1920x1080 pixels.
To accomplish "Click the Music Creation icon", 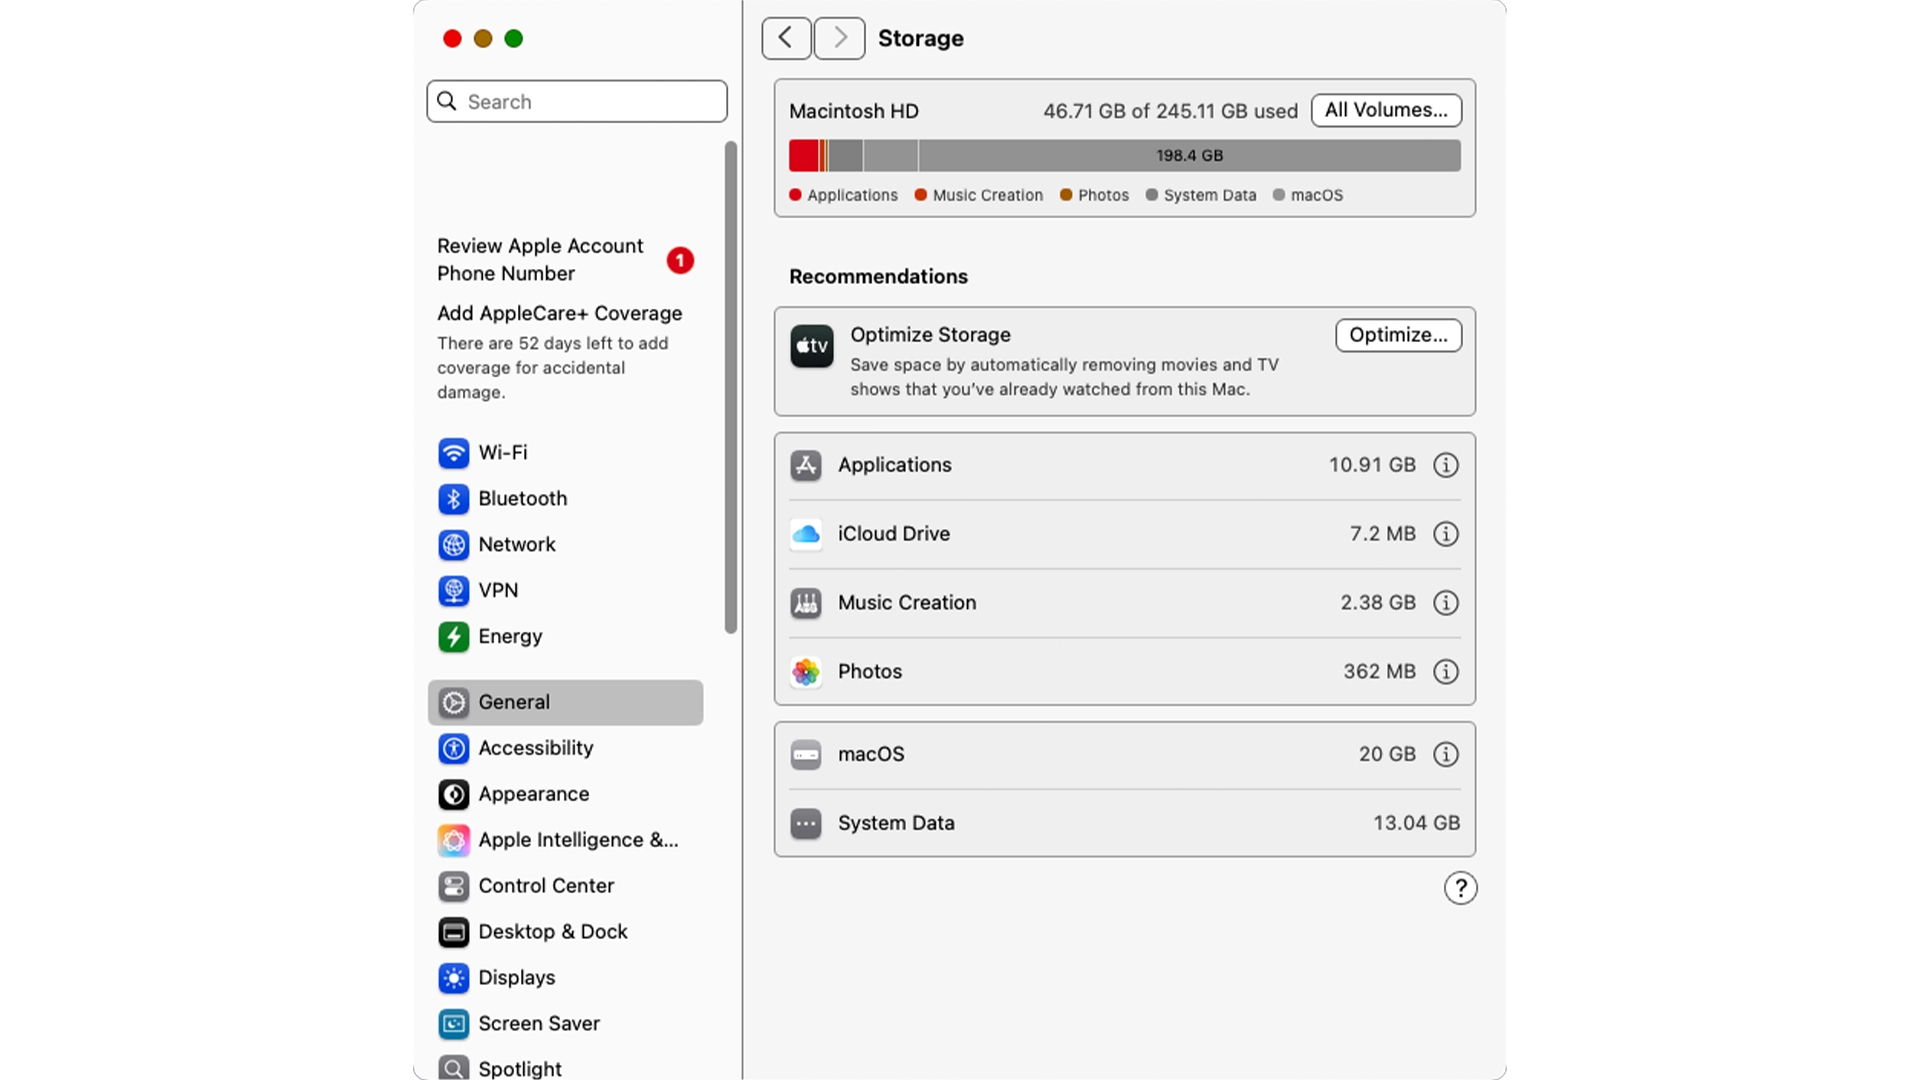I will 806,603.
